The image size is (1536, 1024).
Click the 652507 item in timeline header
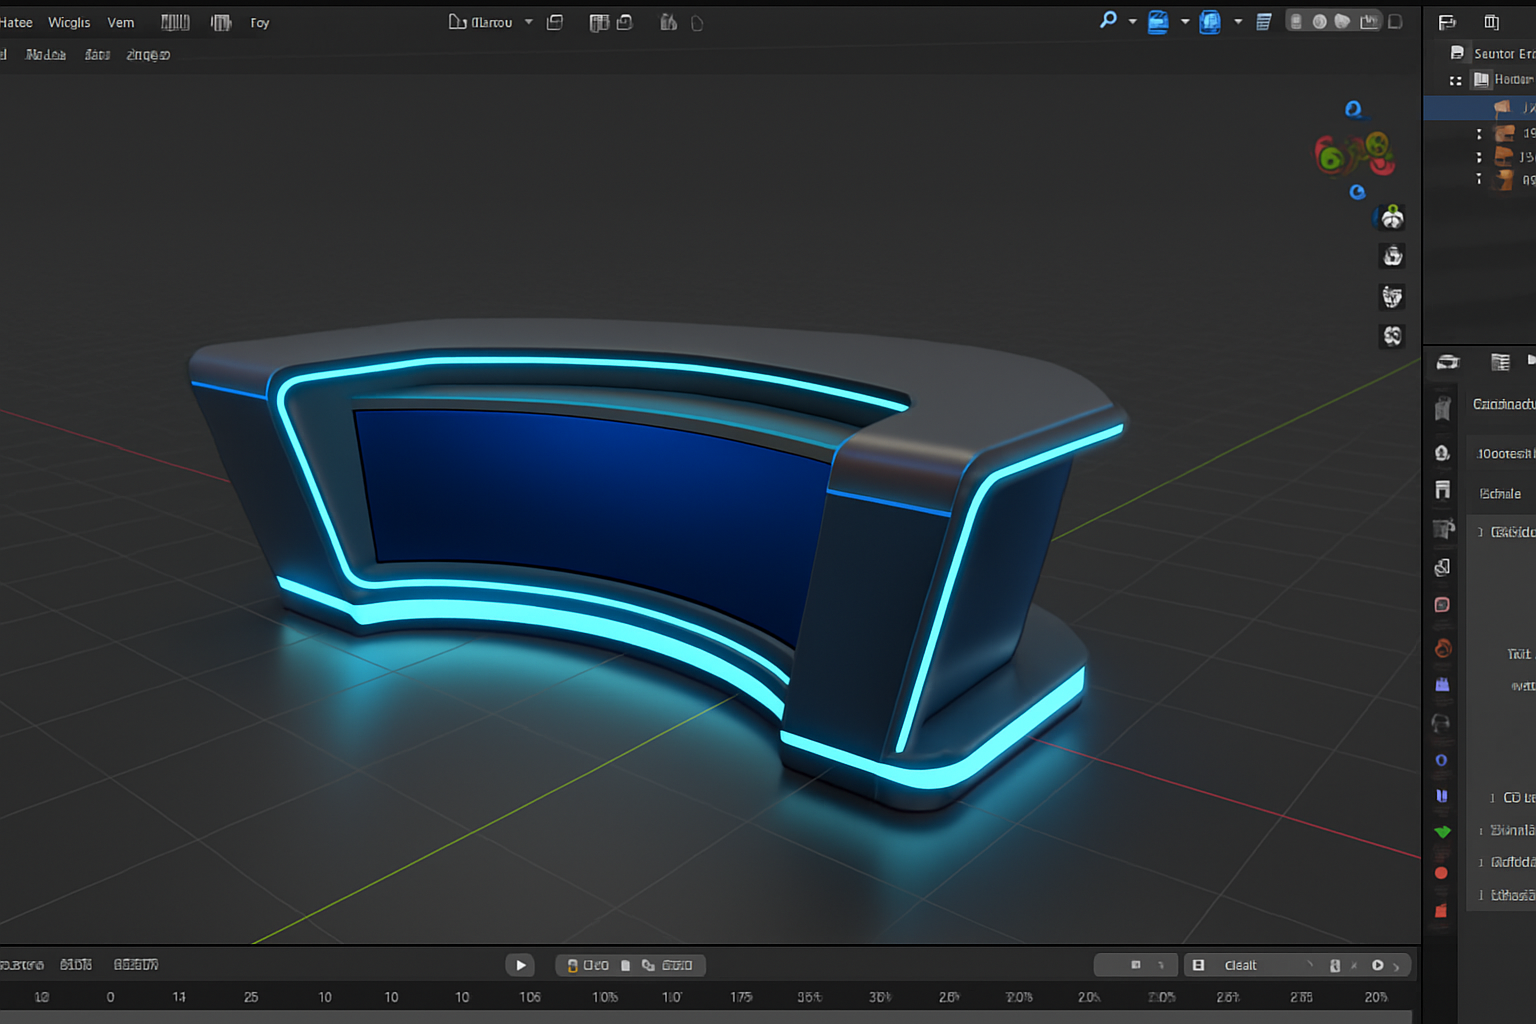tap(136, 965)
